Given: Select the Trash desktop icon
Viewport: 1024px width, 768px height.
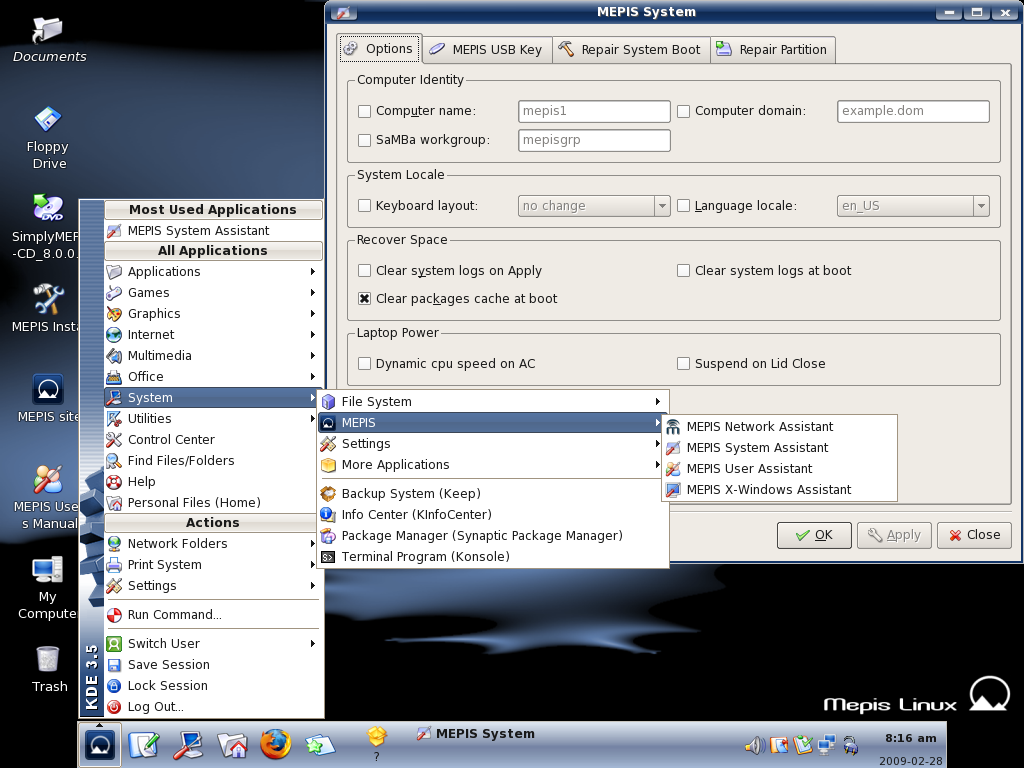Looking at the screenshot, I should pos(49,669).
